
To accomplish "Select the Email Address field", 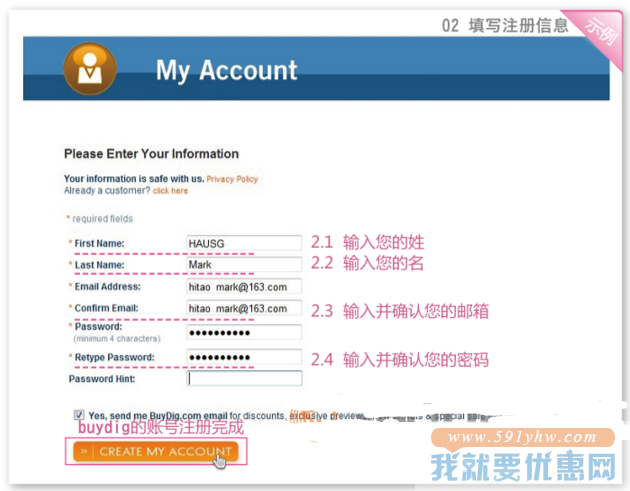I will pos(244,286).
